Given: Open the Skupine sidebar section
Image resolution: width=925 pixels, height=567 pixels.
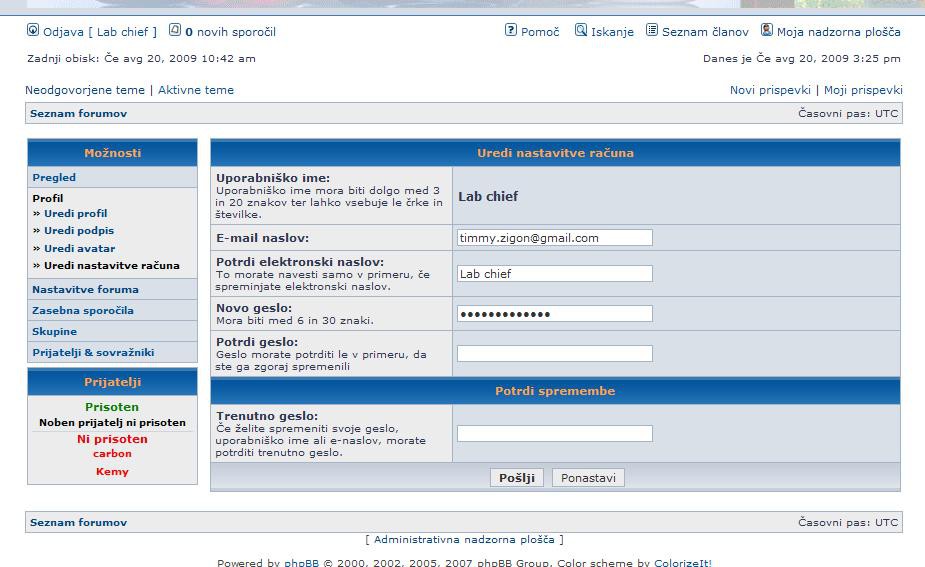Looking at the screenshot, I should 54,331.
